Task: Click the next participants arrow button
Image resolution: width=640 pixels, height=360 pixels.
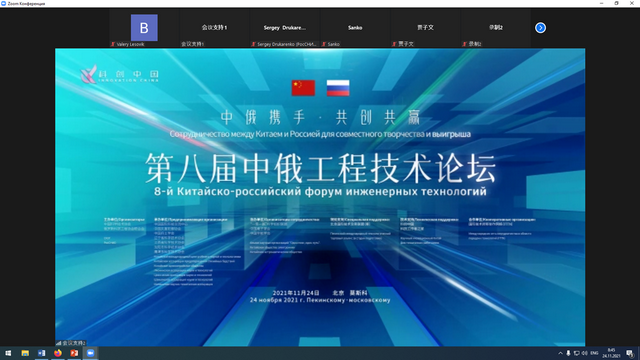Action: 540,28
